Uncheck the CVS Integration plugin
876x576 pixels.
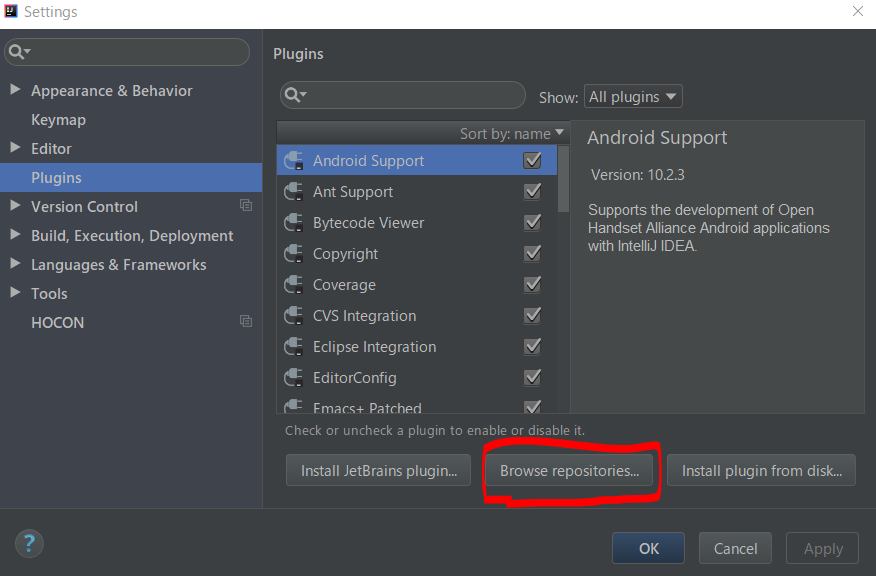tap(532, 316)
